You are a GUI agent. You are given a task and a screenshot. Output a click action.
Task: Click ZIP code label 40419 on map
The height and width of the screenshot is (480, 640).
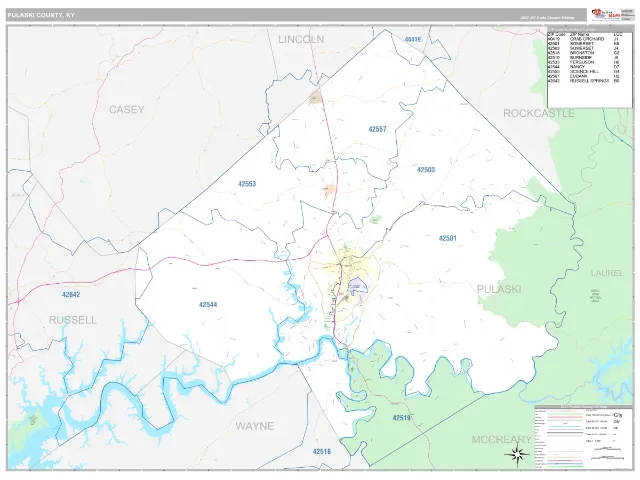click(413, 40)
